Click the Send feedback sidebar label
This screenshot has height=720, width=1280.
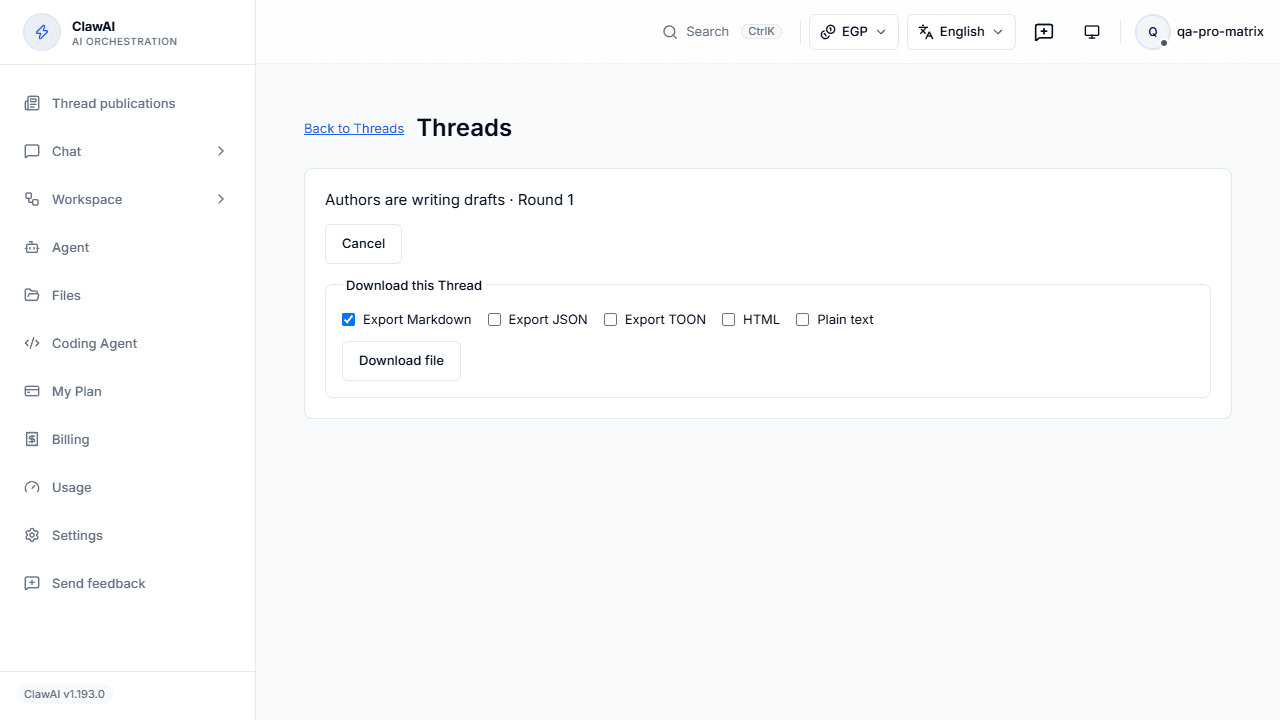99,583
